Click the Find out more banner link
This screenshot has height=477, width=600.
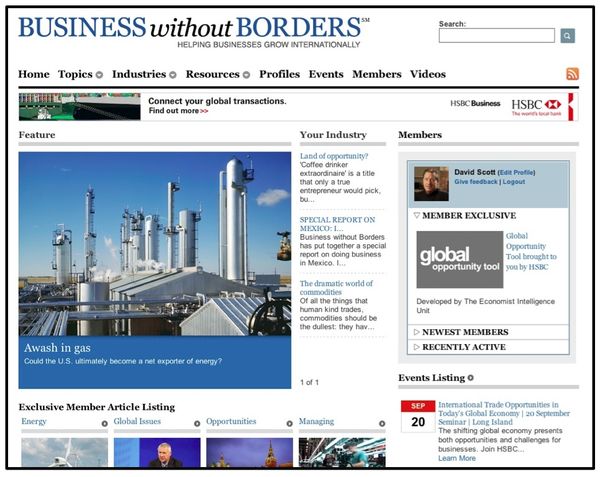coord(178,111)
